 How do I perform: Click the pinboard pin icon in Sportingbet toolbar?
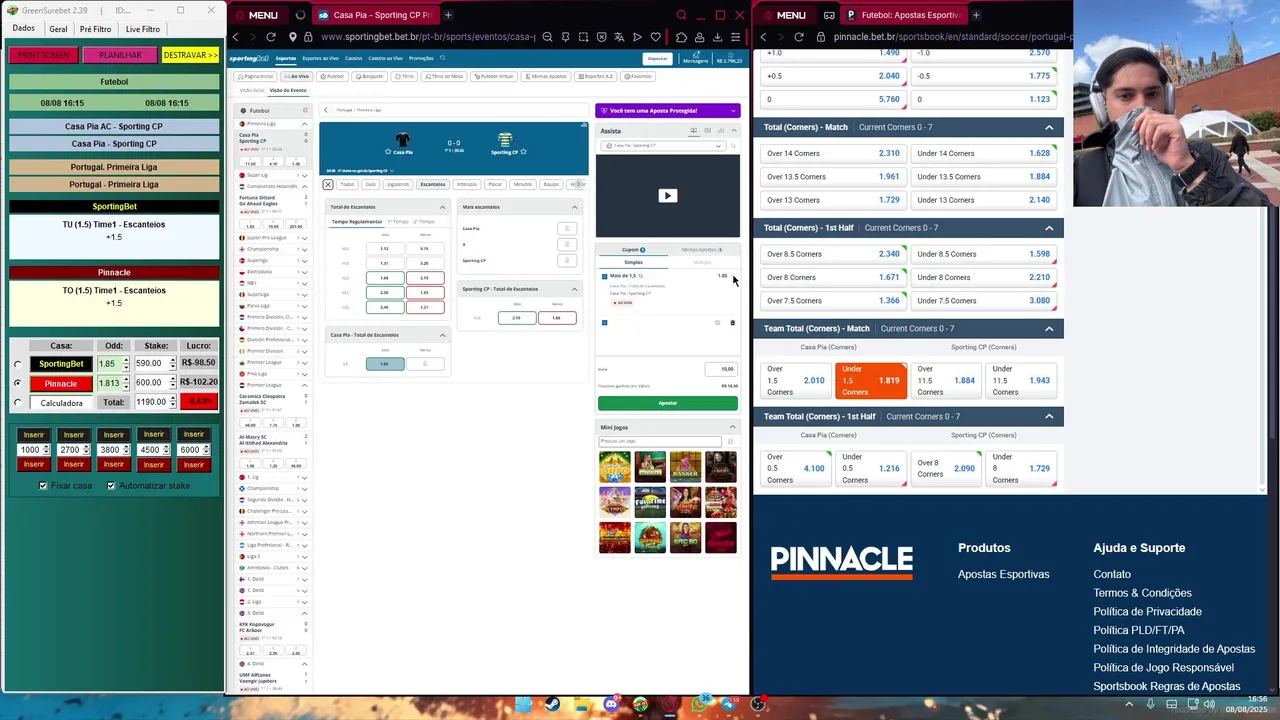pyautogui.click(x=566, y=37)
